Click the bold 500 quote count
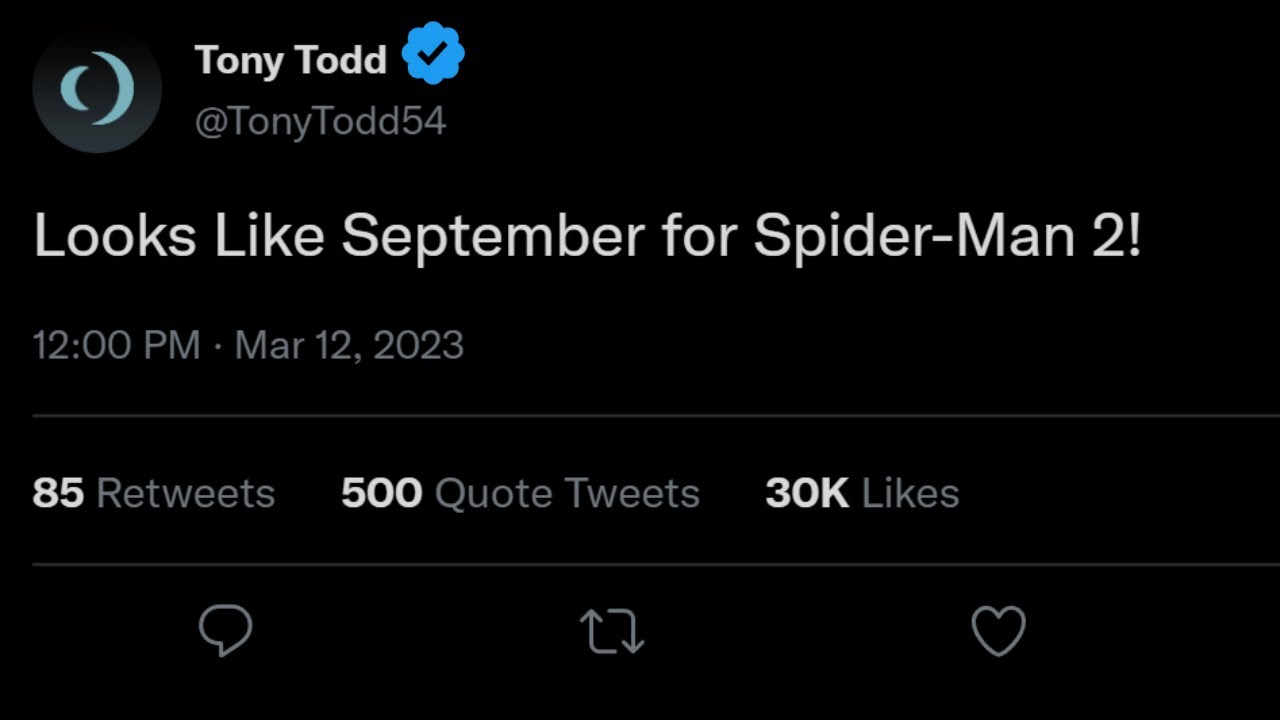 tap(381, 493)
